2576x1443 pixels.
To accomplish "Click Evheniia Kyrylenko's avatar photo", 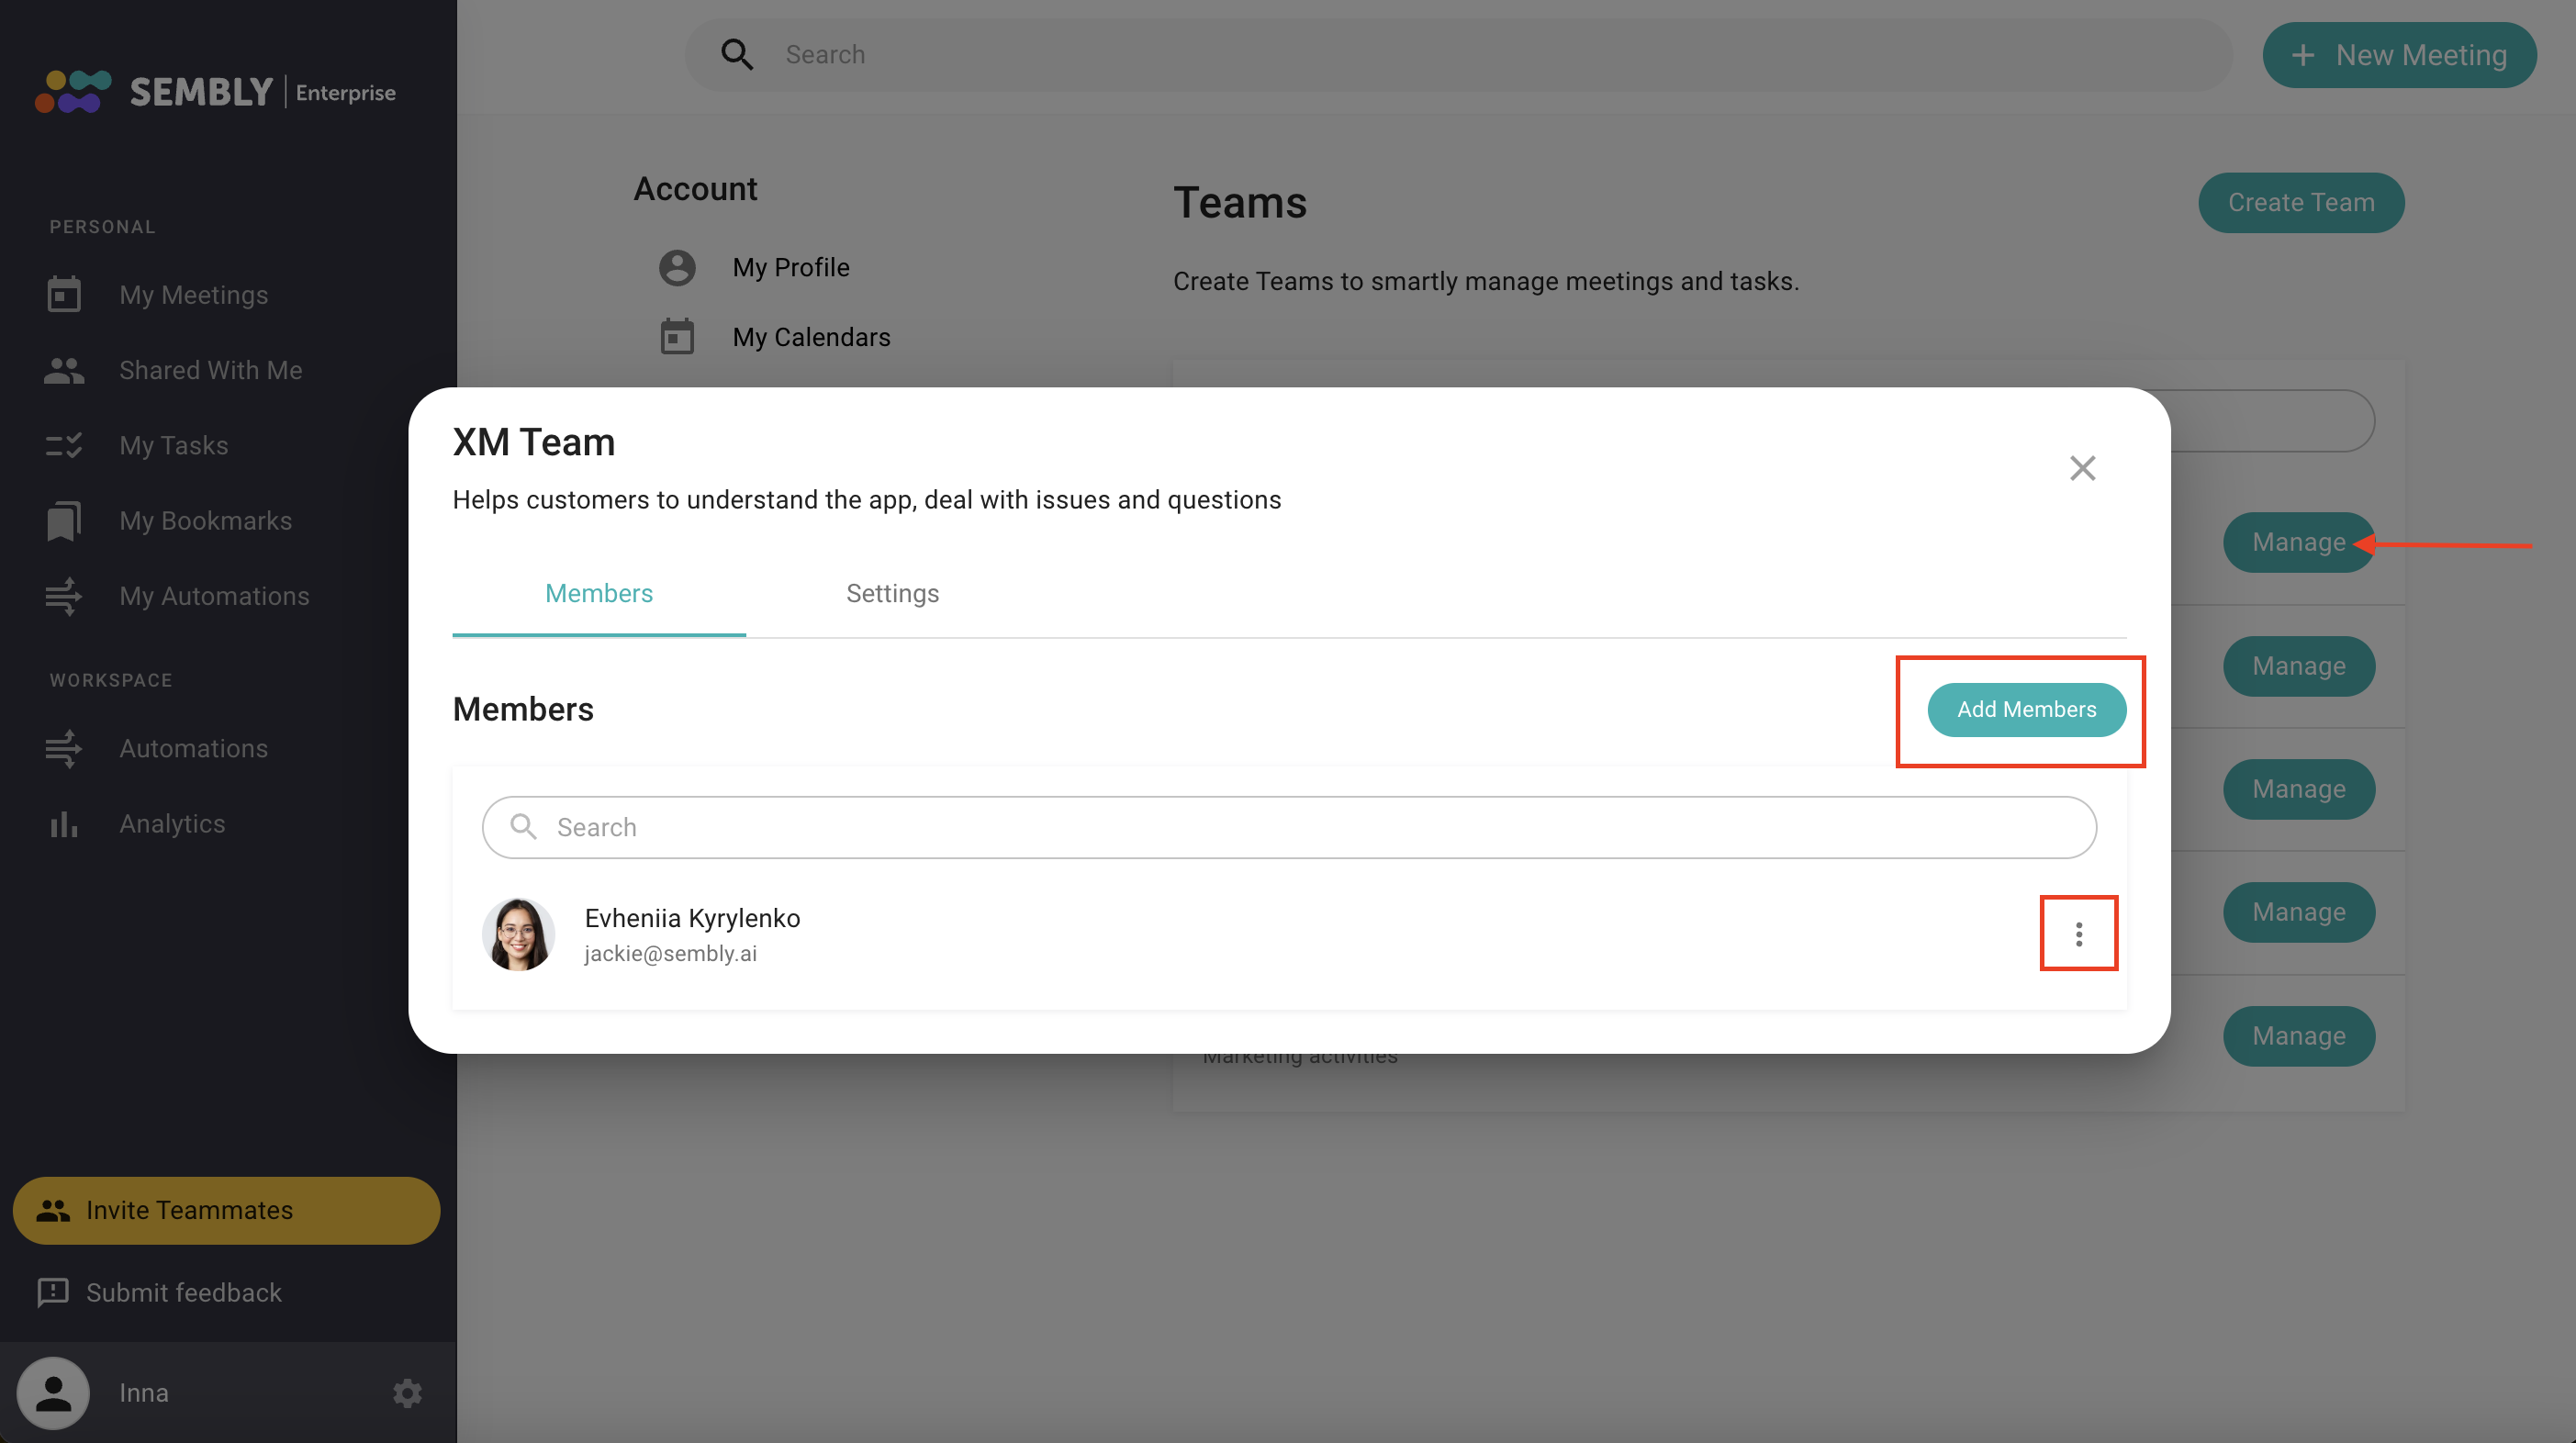I will [518, 934].
